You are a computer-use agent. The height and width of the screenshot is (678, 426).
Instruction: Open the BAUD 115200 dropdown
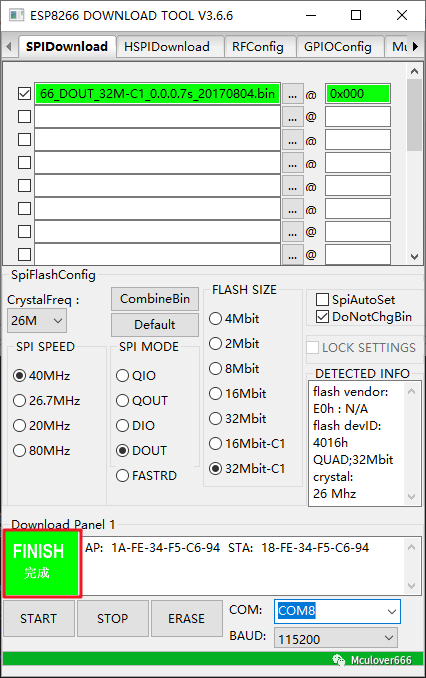point(336,638)
